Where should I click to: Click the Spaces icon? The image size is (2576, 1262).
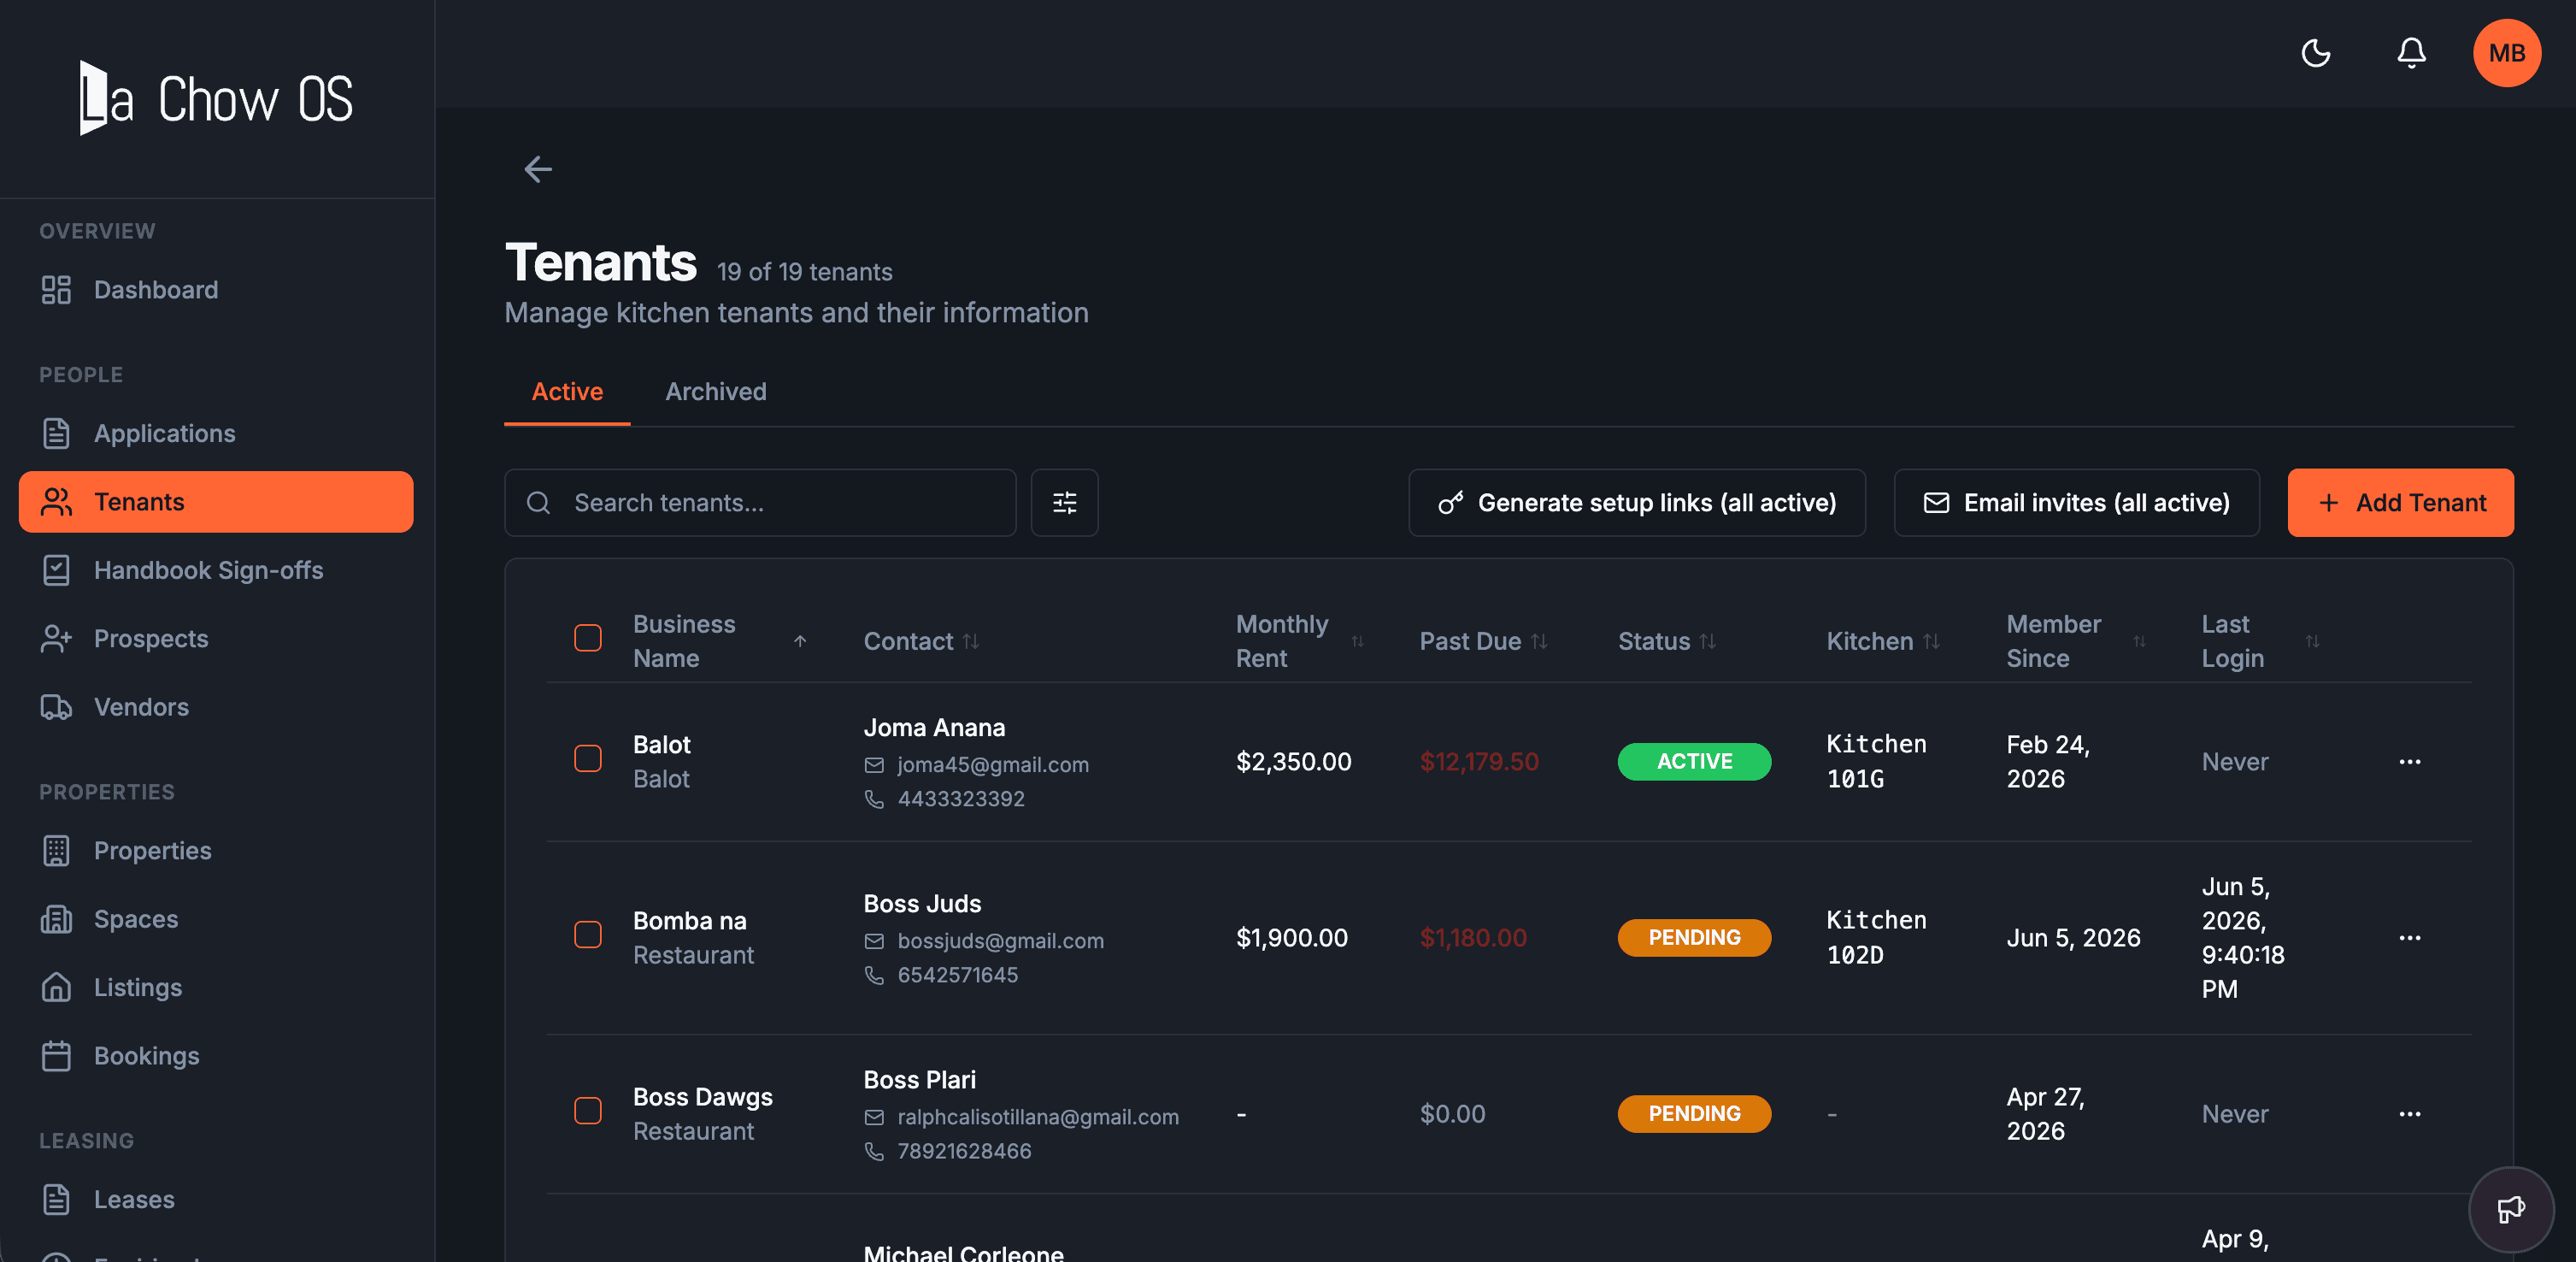(x=56, y=919)
